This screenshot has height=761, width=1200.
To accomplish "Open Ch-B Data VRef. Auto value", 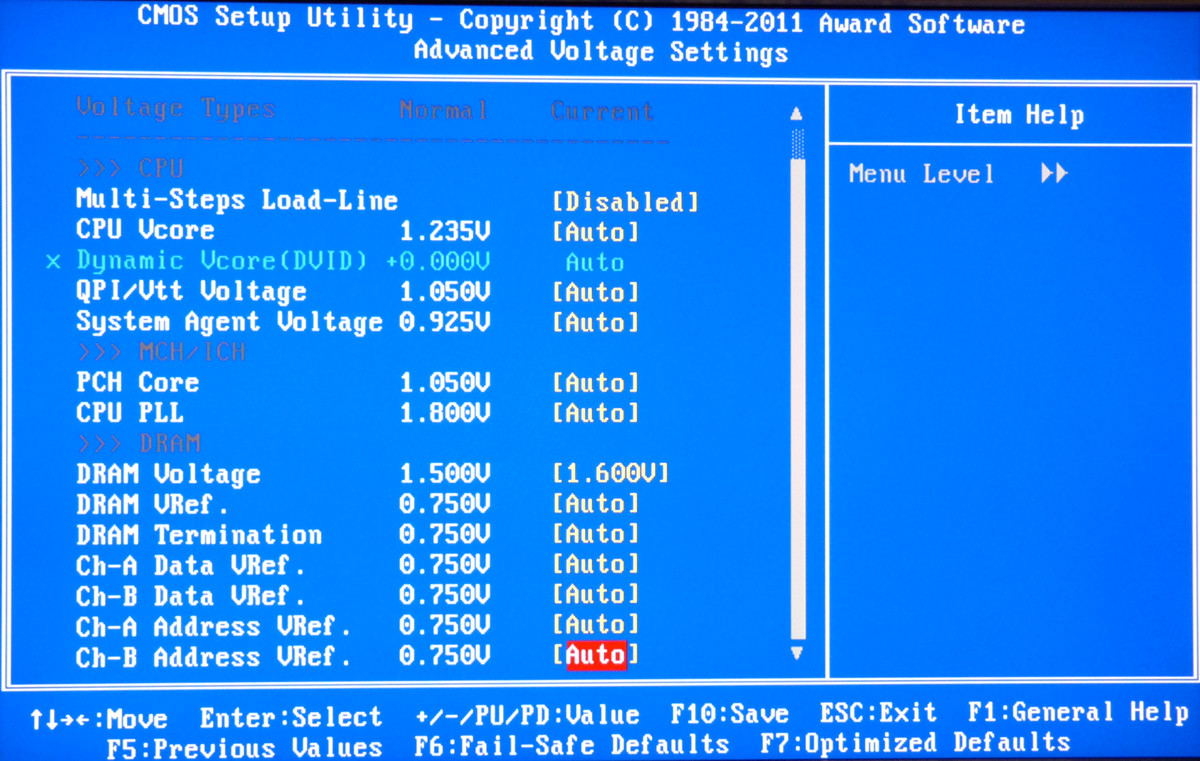I will click(595, 595).
